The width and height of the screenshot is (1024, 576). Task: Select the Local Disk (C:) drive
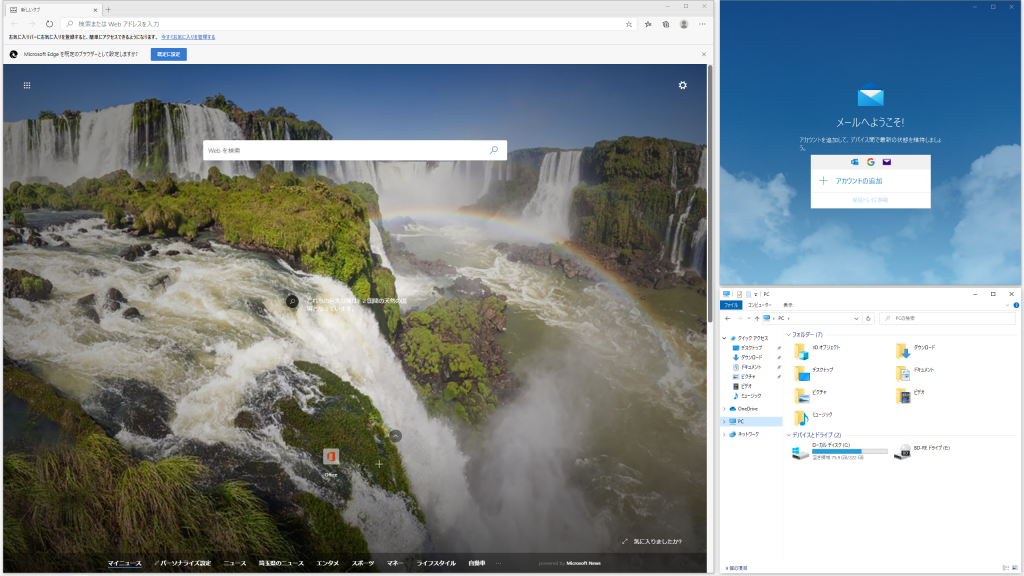coord(839,451)
